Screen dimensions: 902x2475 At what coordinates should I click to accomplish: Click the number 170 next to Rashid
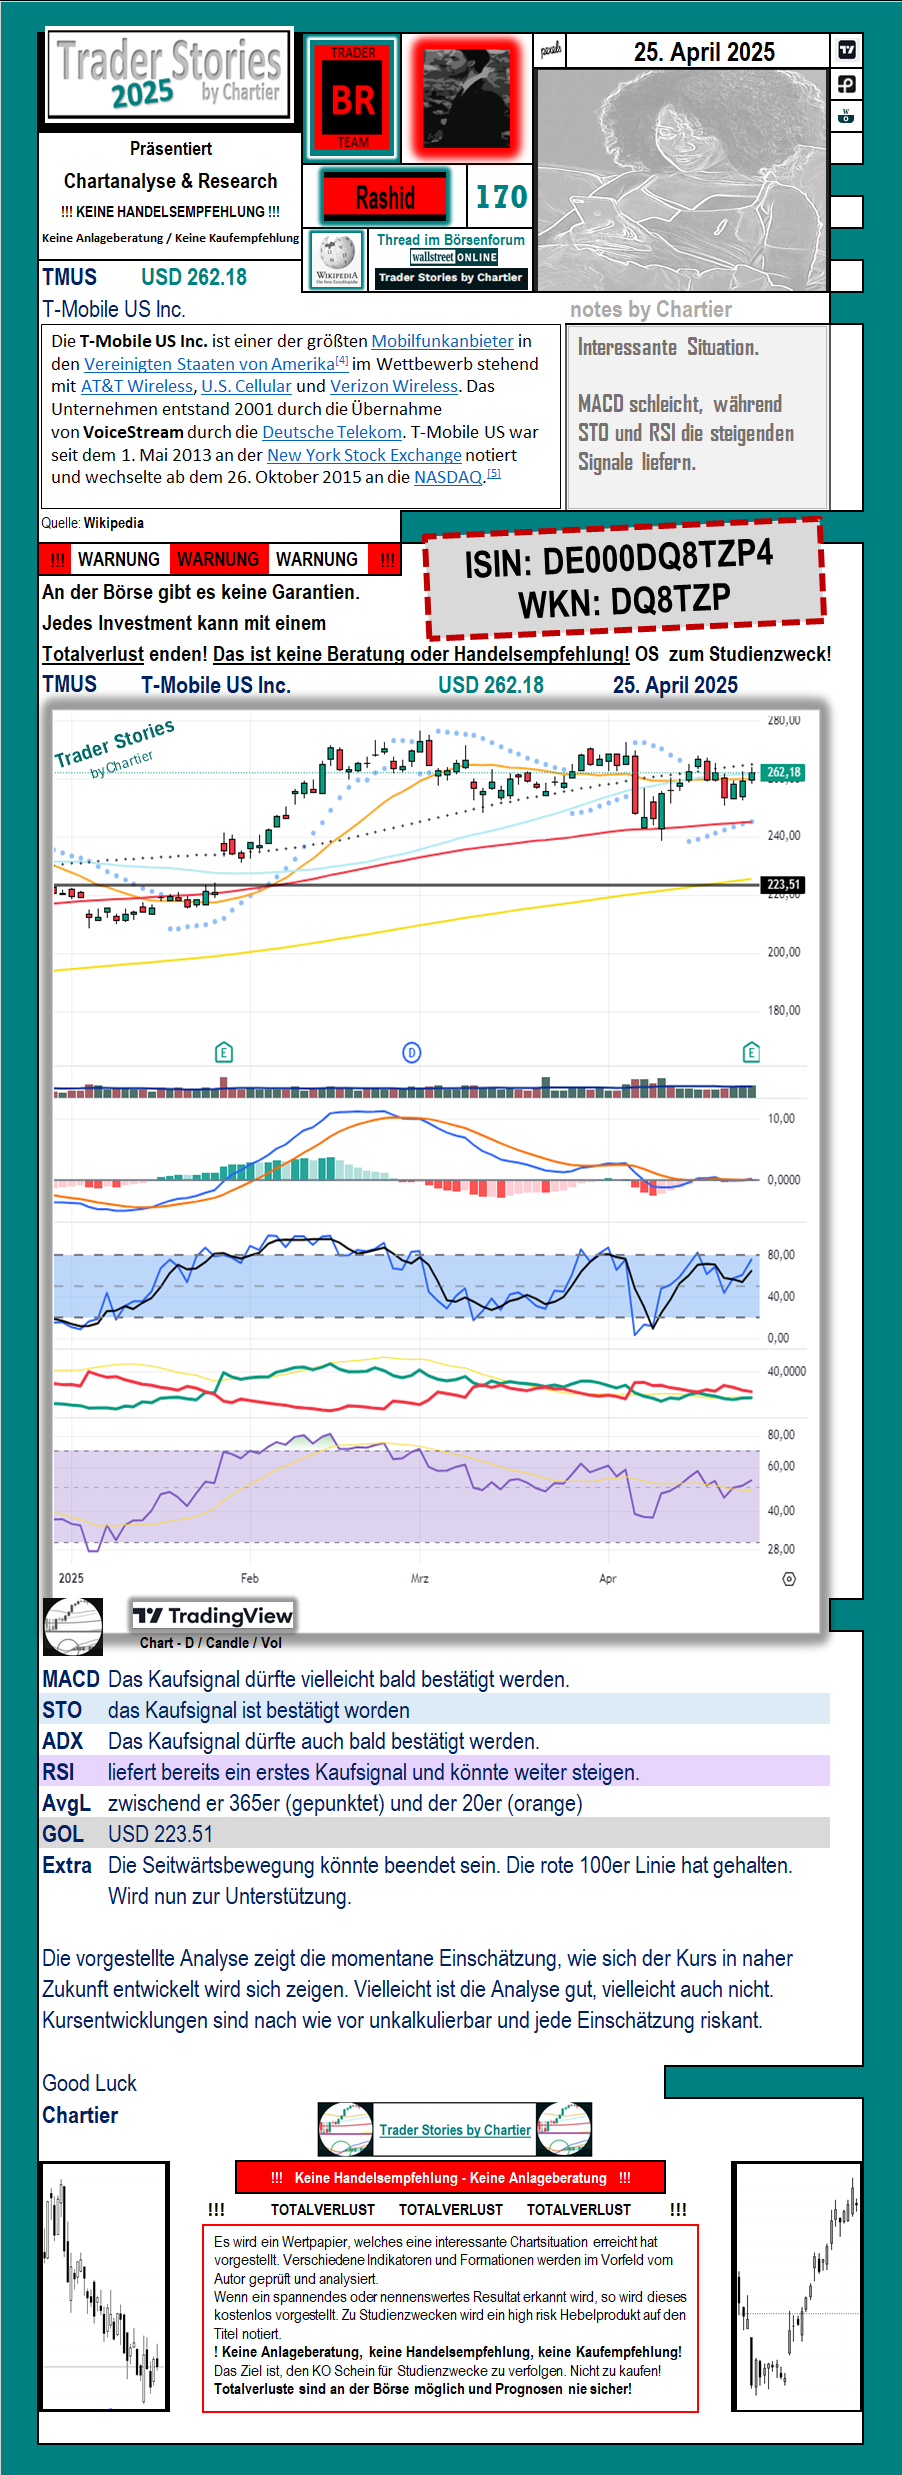[500, 197]
